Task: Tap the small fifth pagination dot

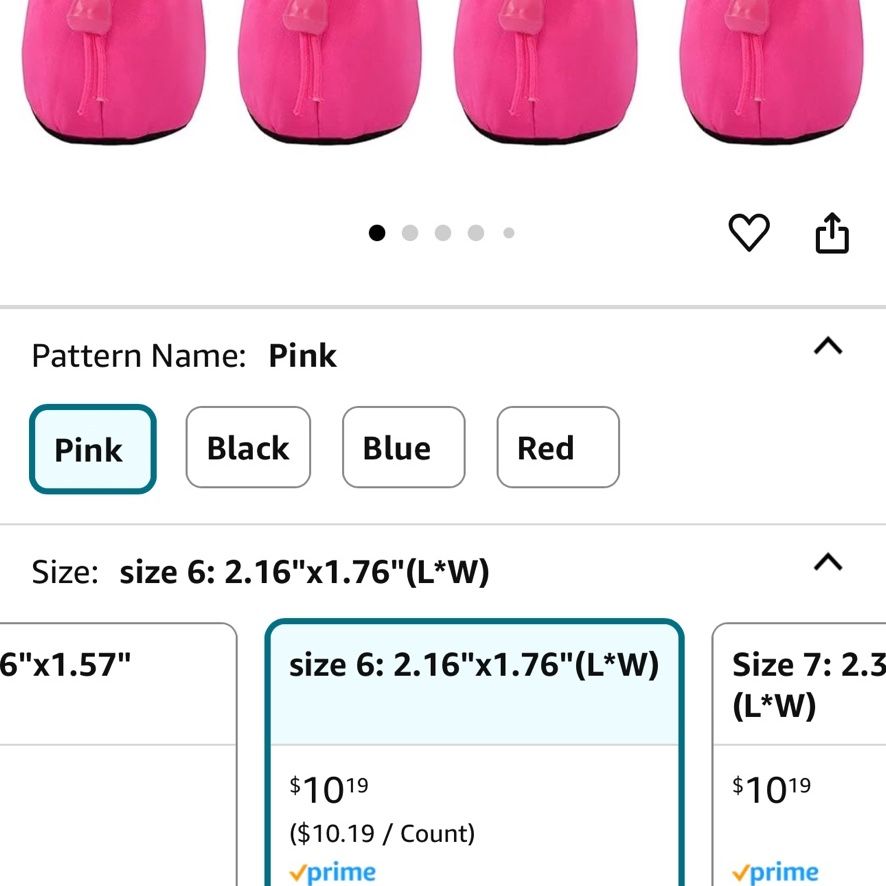Action: [x=509, y=233]
